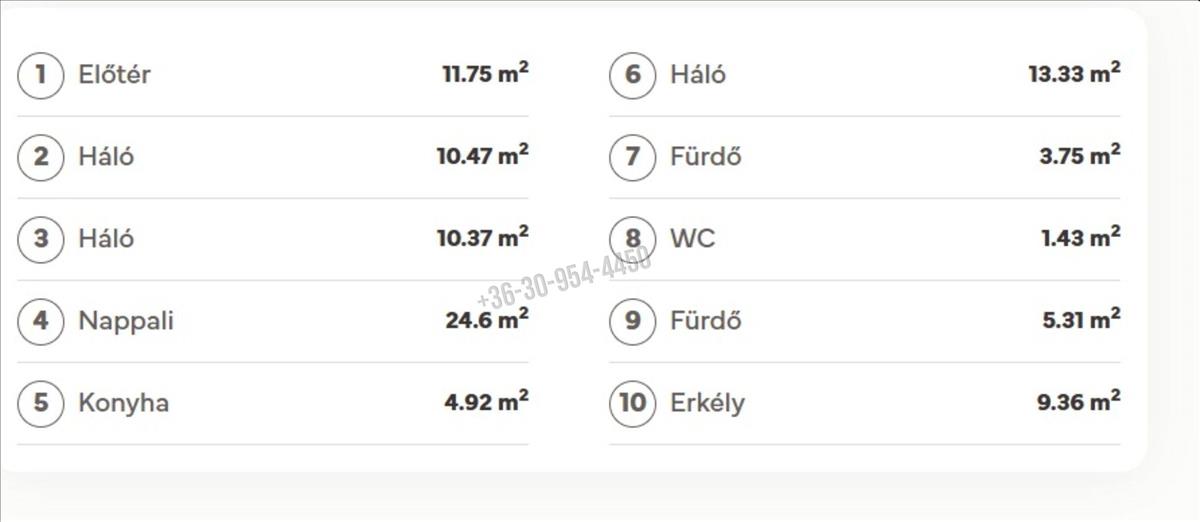This screenshot has height=522, width=1200.
Task: Click the number 7 circle icon
Action: tap(633, 157)
